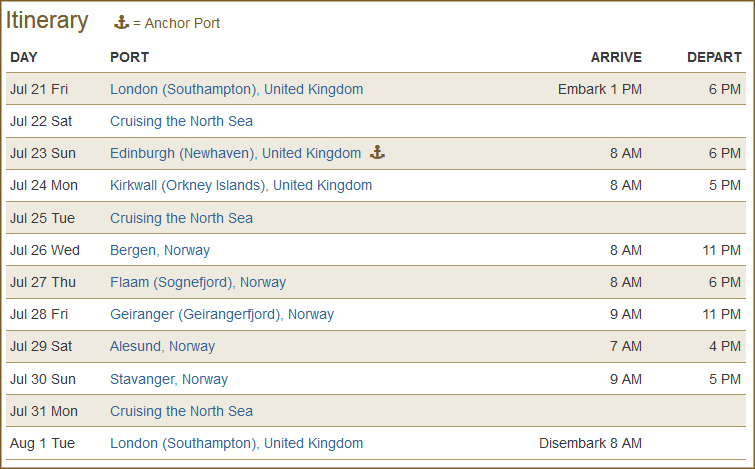
Task: Select the Bergen, Norway port link
Action: (x=160, y=250)
